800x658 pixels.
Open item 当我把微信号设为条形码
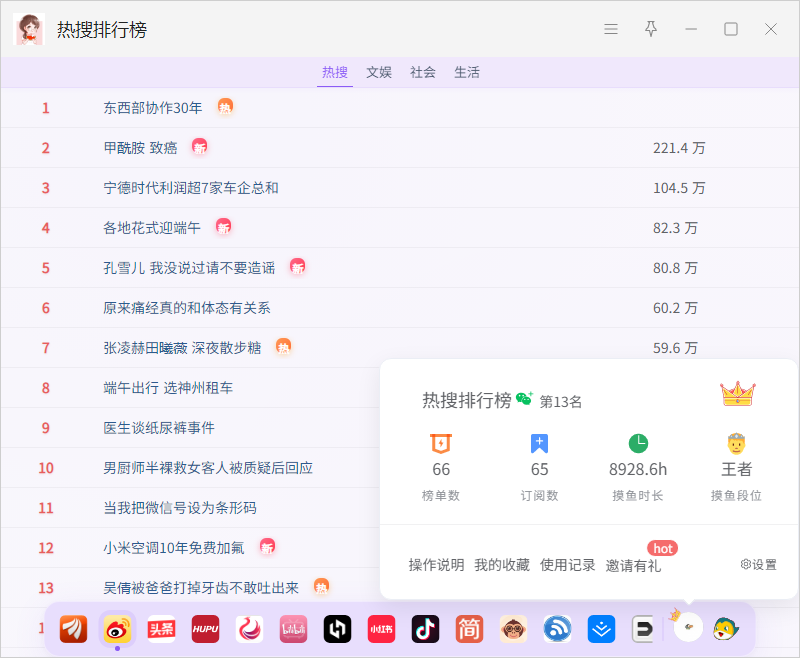[180, 508]
